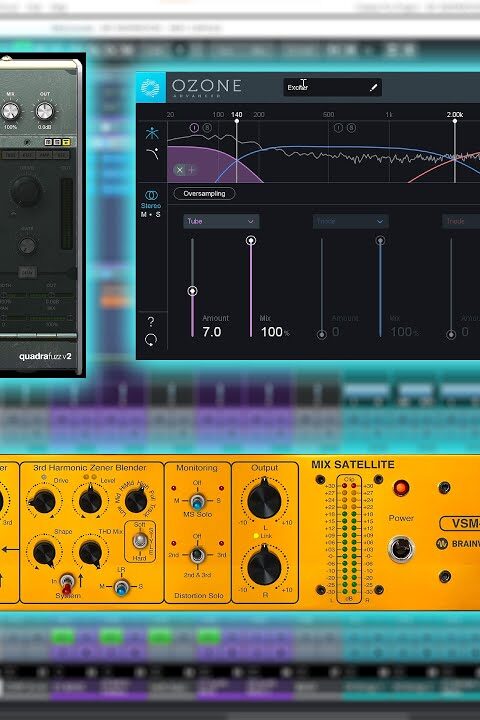The width and height of the screenshot is (480, 720).
Task: Click the Ozone reset circular arrow icon
Action: (x=151, y=340)
